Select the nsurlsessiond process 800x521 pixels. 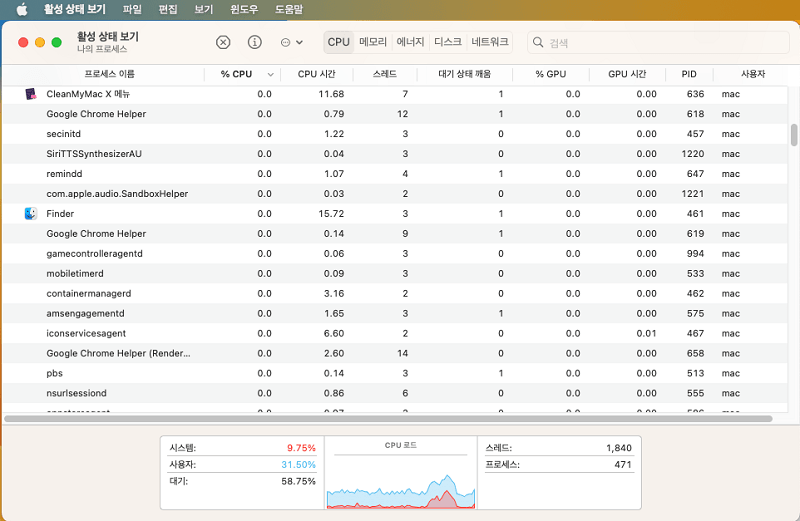[x=395, y=393]
